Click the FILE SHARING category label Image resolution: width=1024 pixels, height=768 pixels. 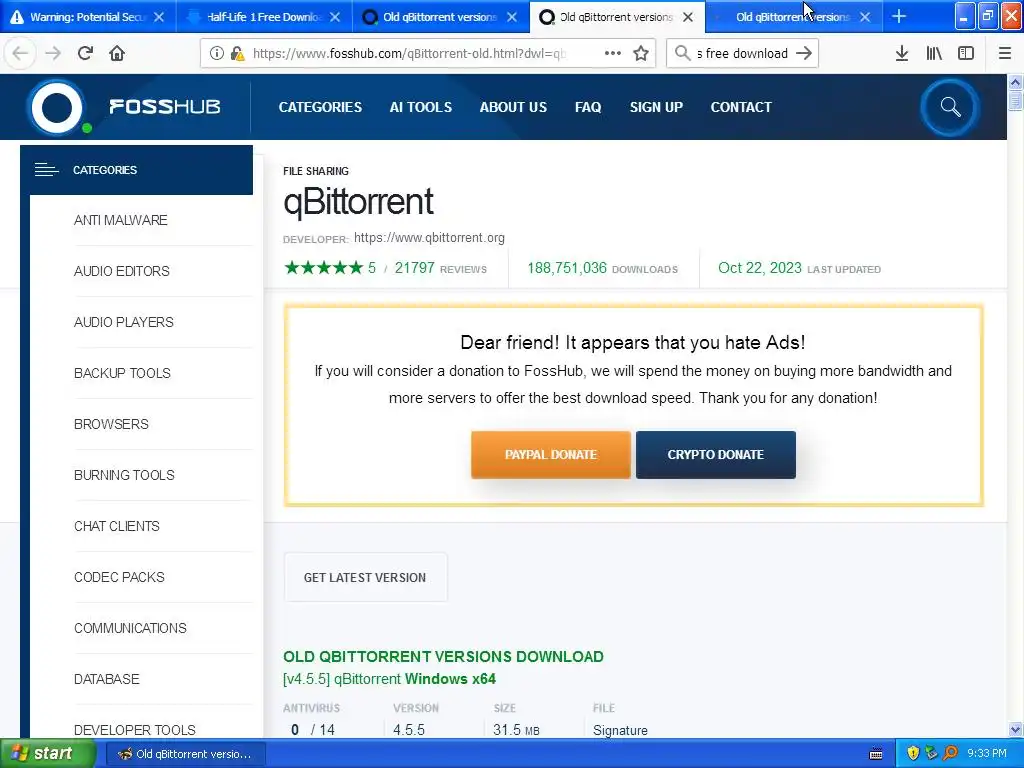pos(315,171)
